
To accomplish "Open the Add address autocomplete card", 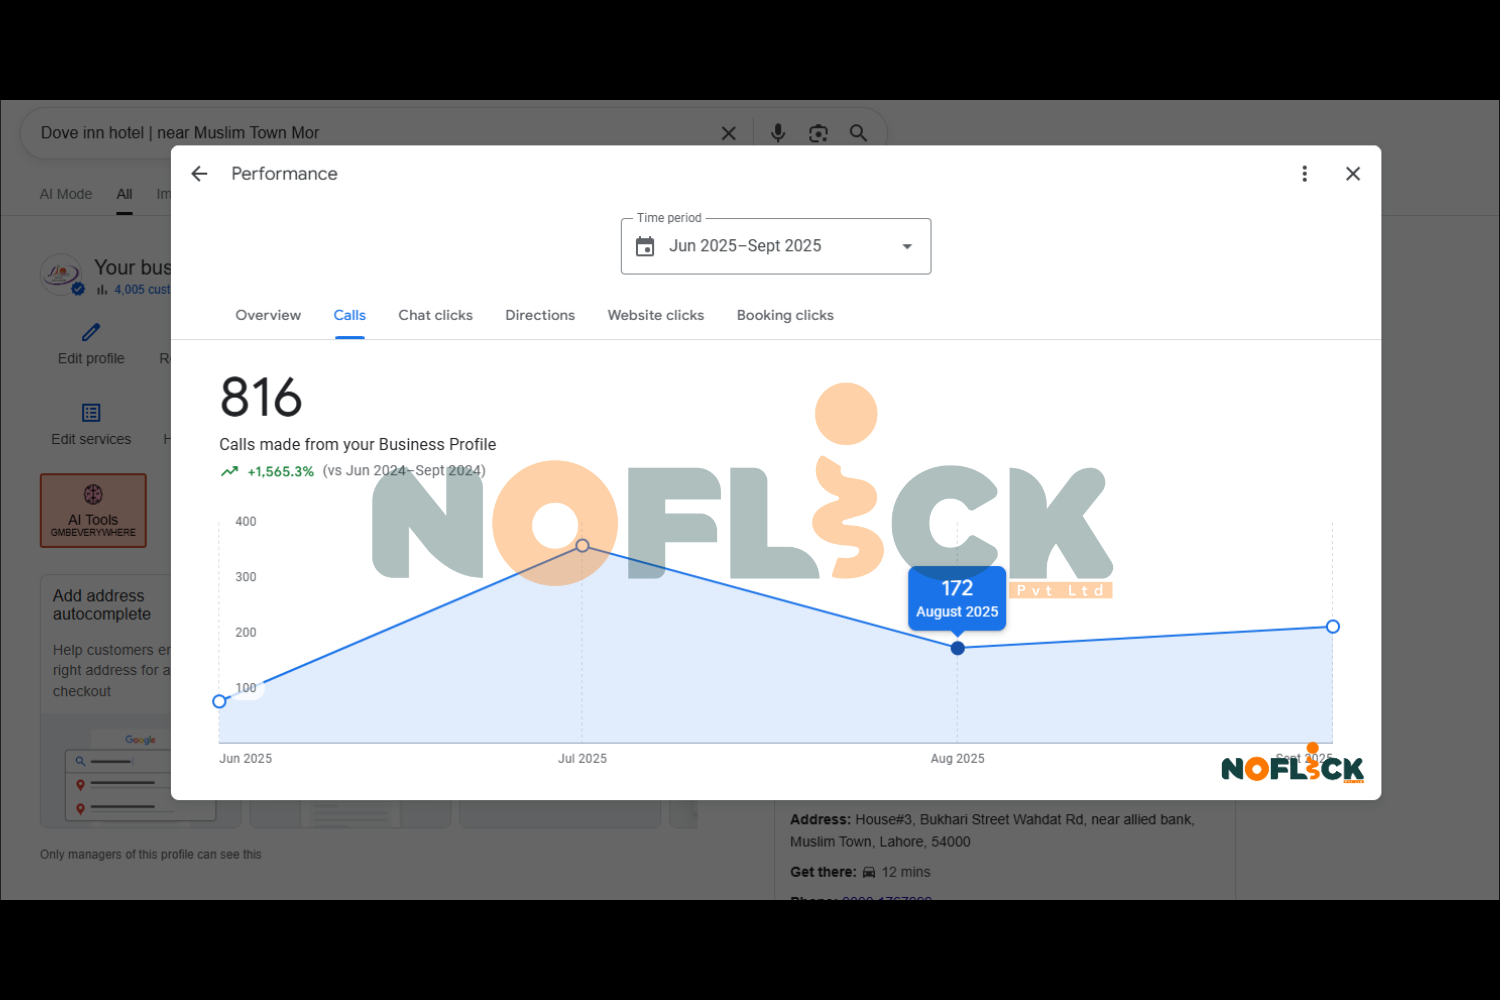I will [x=106, y=700].
